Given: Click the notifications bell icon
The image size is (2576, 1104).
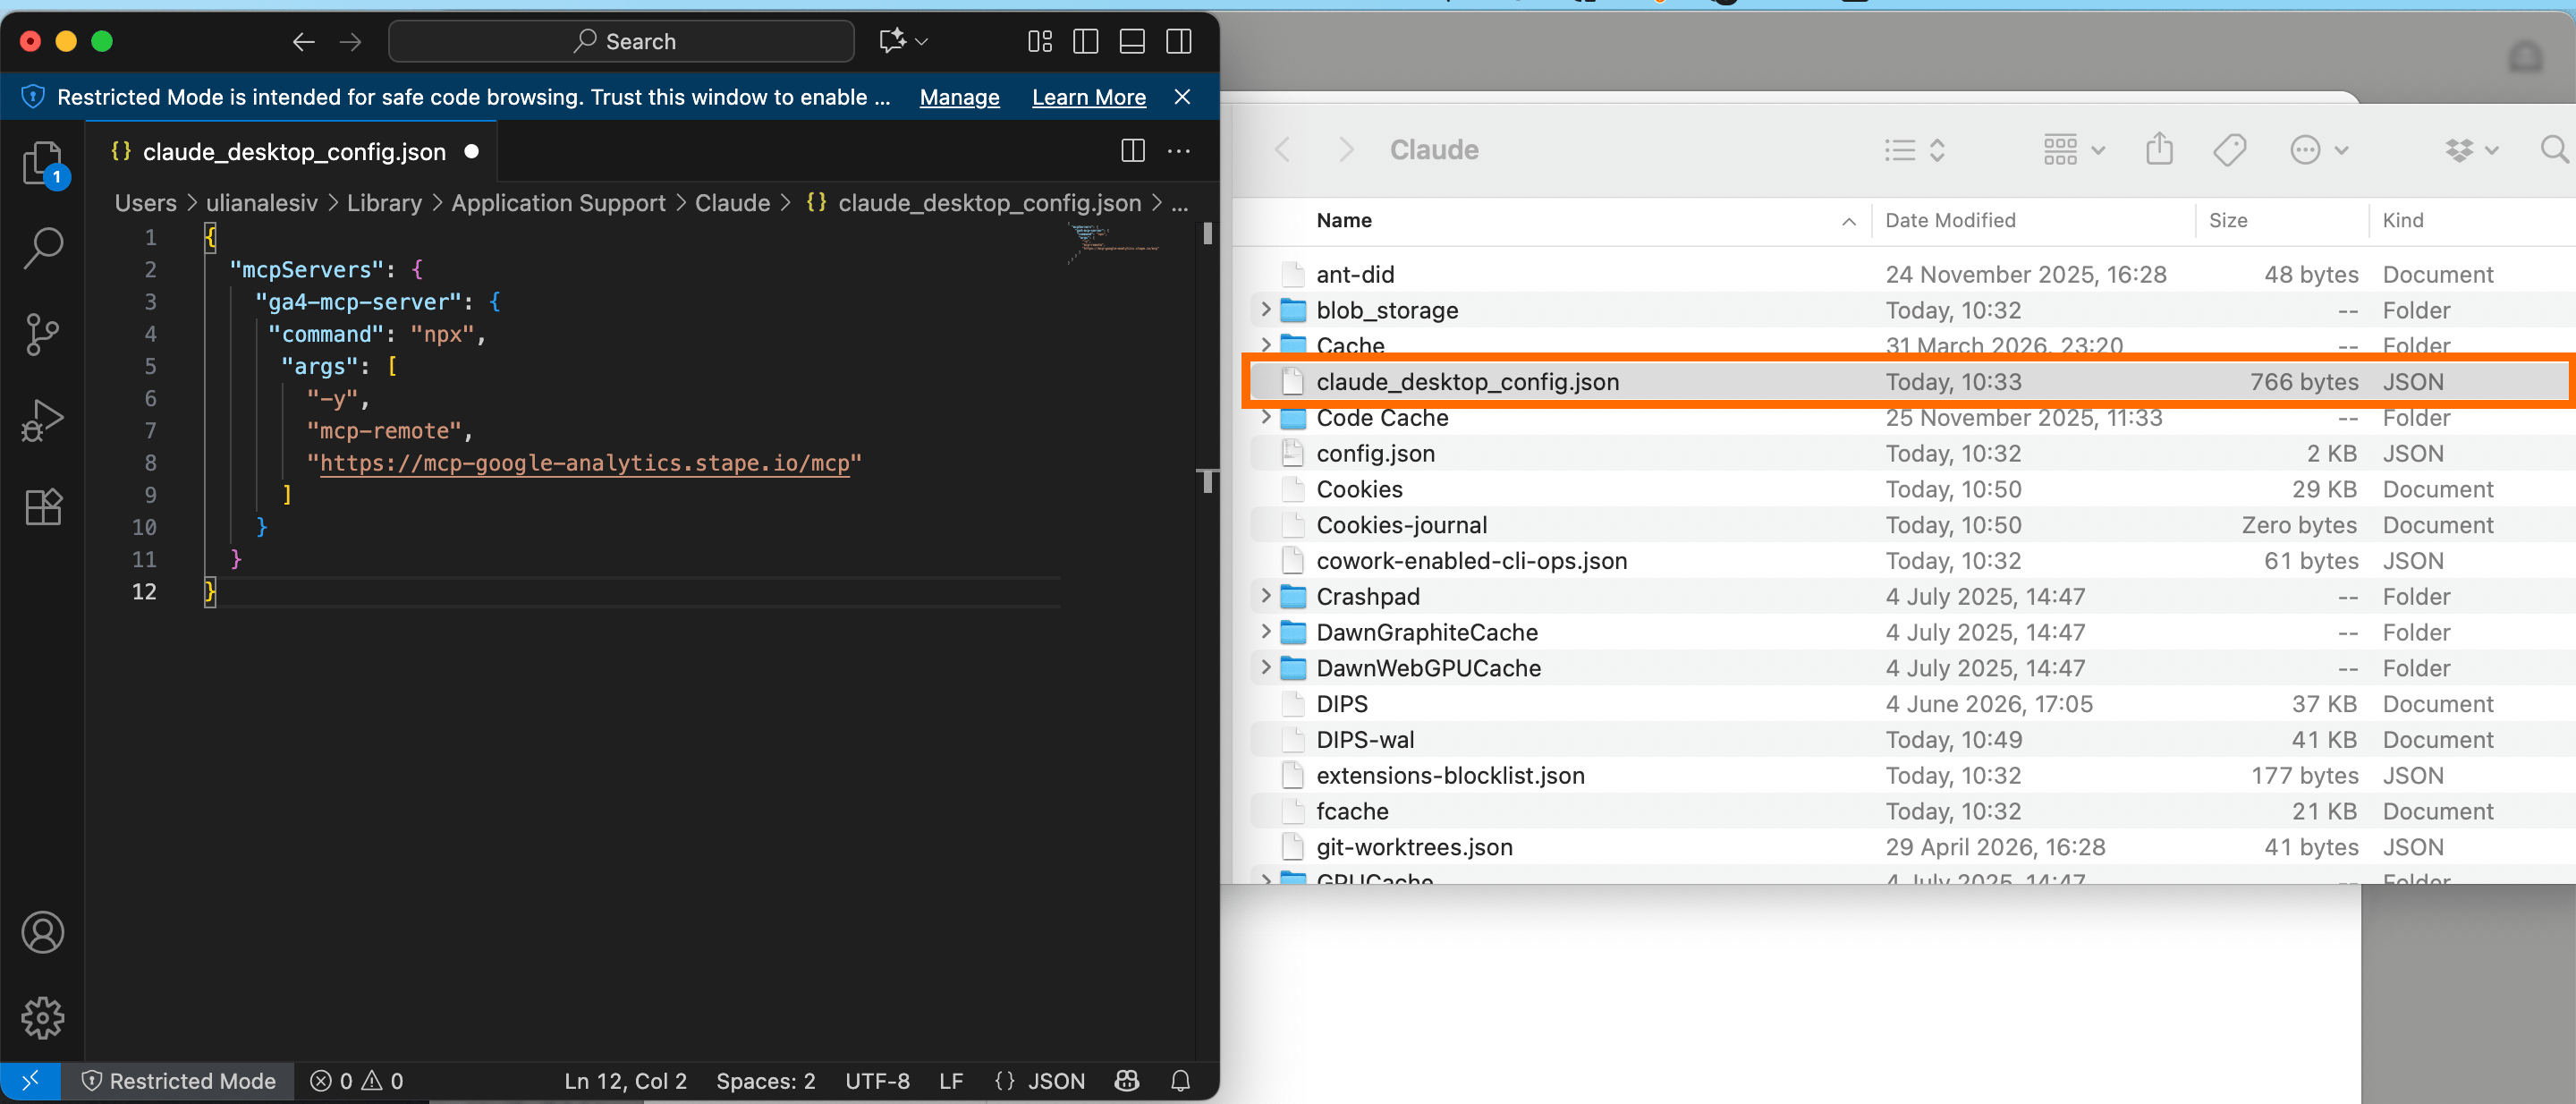Looking at the screenshot, I should click(1180, 1081).
